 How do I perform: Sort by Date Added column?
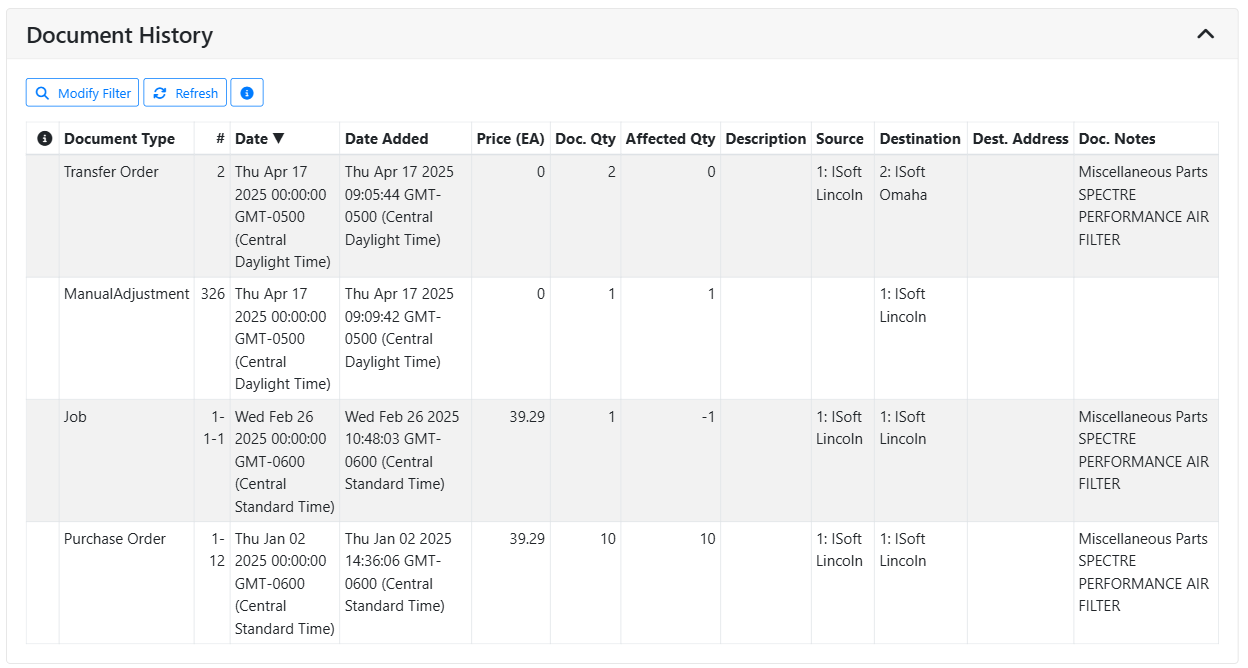(x=386, y=139)
